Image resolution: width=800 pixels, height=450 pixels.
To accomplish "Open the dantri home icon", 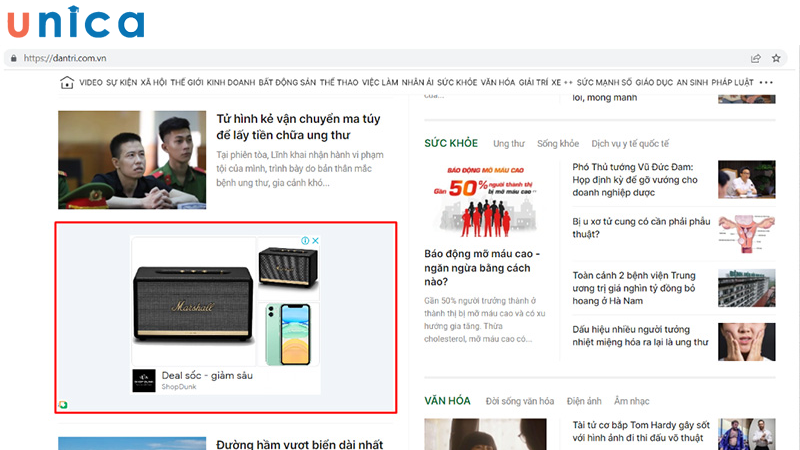I will (67, 82).
